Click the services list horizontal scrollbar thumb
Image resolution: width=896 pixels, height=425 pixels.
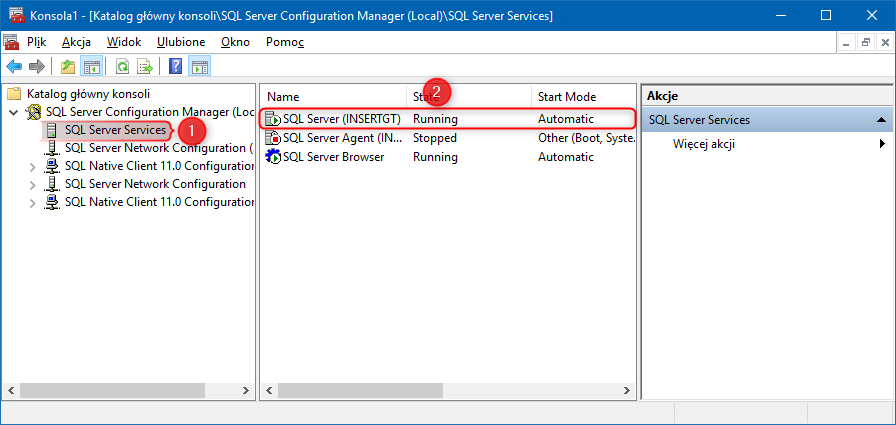pos(360,391)
